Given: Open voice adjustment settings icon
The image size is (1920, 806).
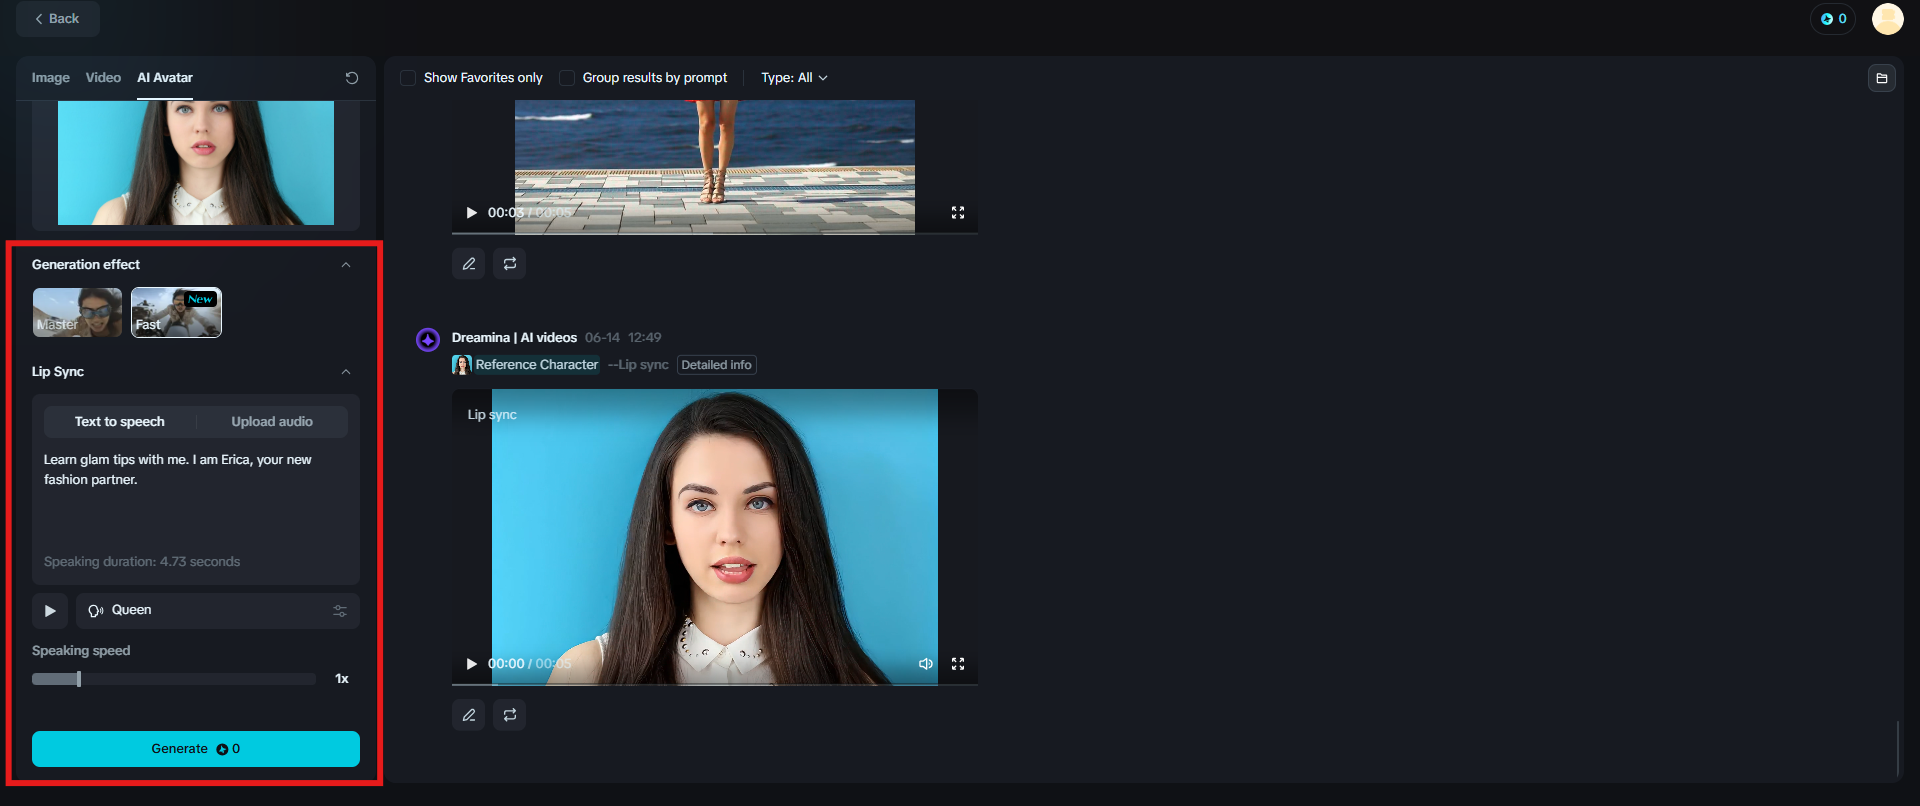Looking at the screenshot, I should 340,611.
